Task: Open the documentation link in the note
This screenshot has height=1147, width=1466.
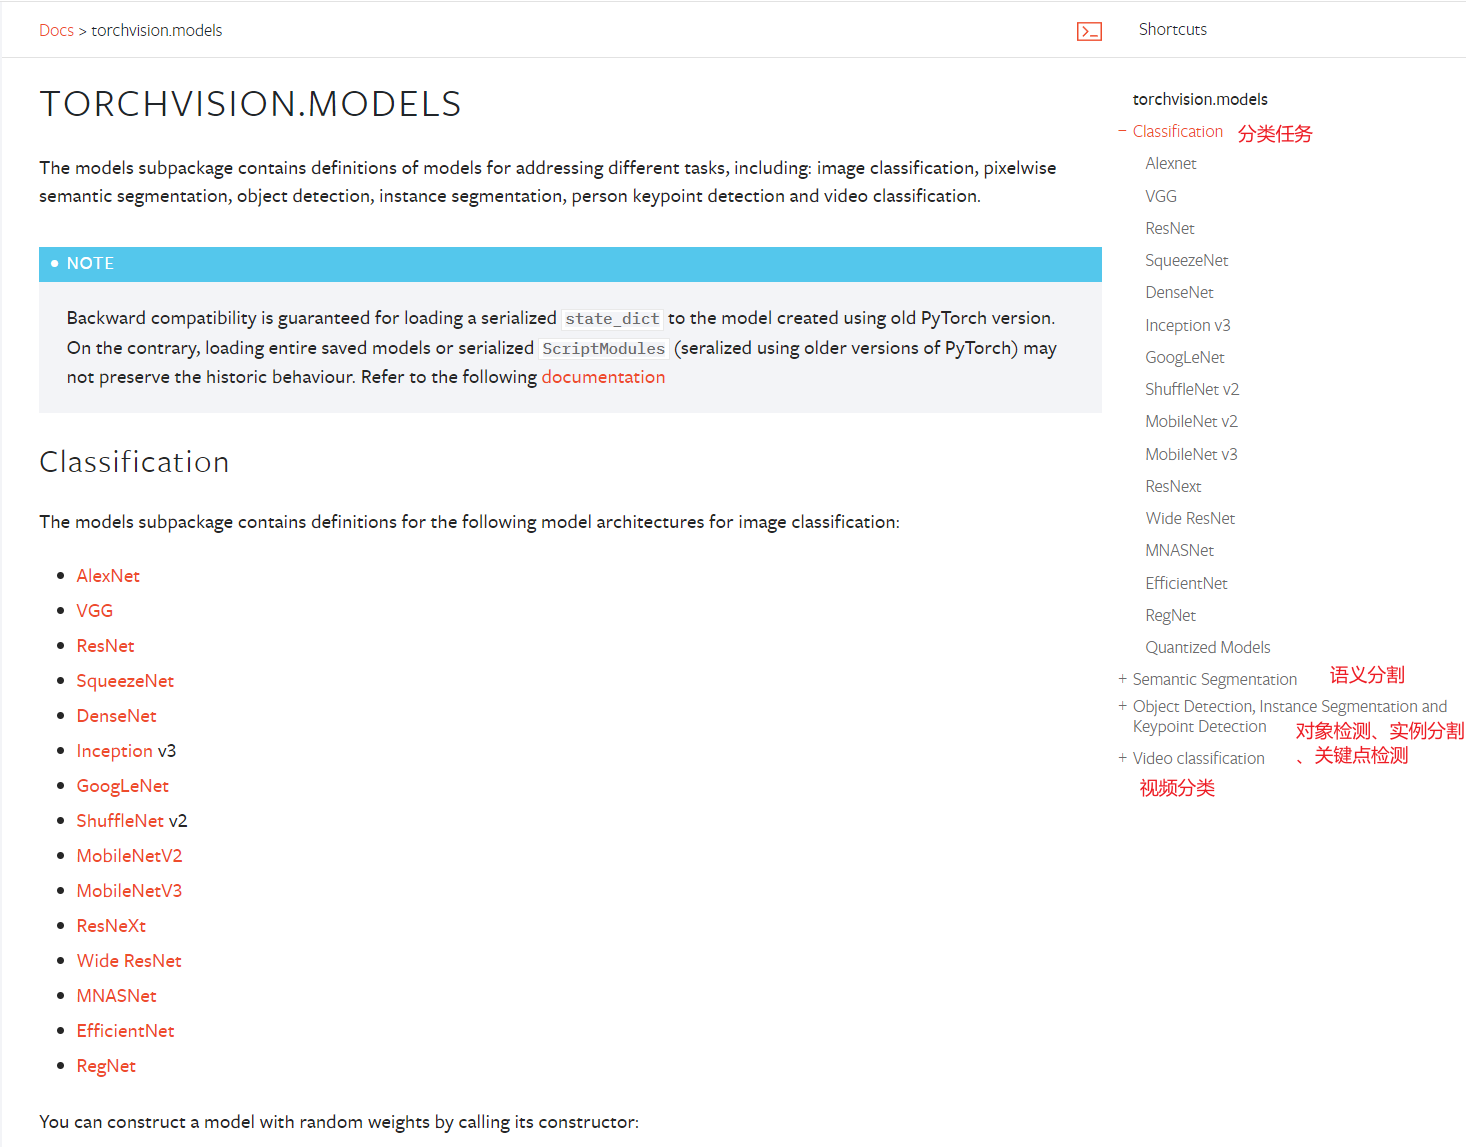Action: pos(603,377)
